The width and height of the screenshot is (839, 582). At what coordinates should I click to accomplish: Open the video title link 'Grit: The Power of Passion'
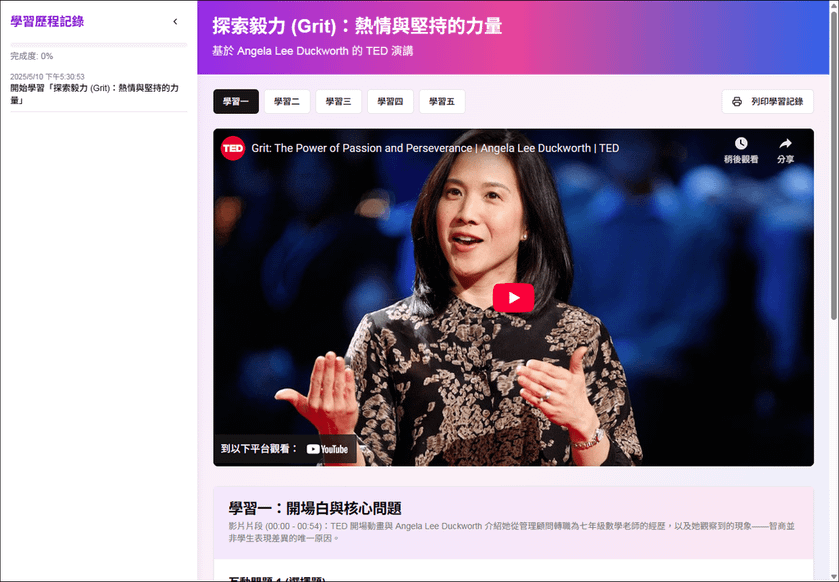coord(435,148)
